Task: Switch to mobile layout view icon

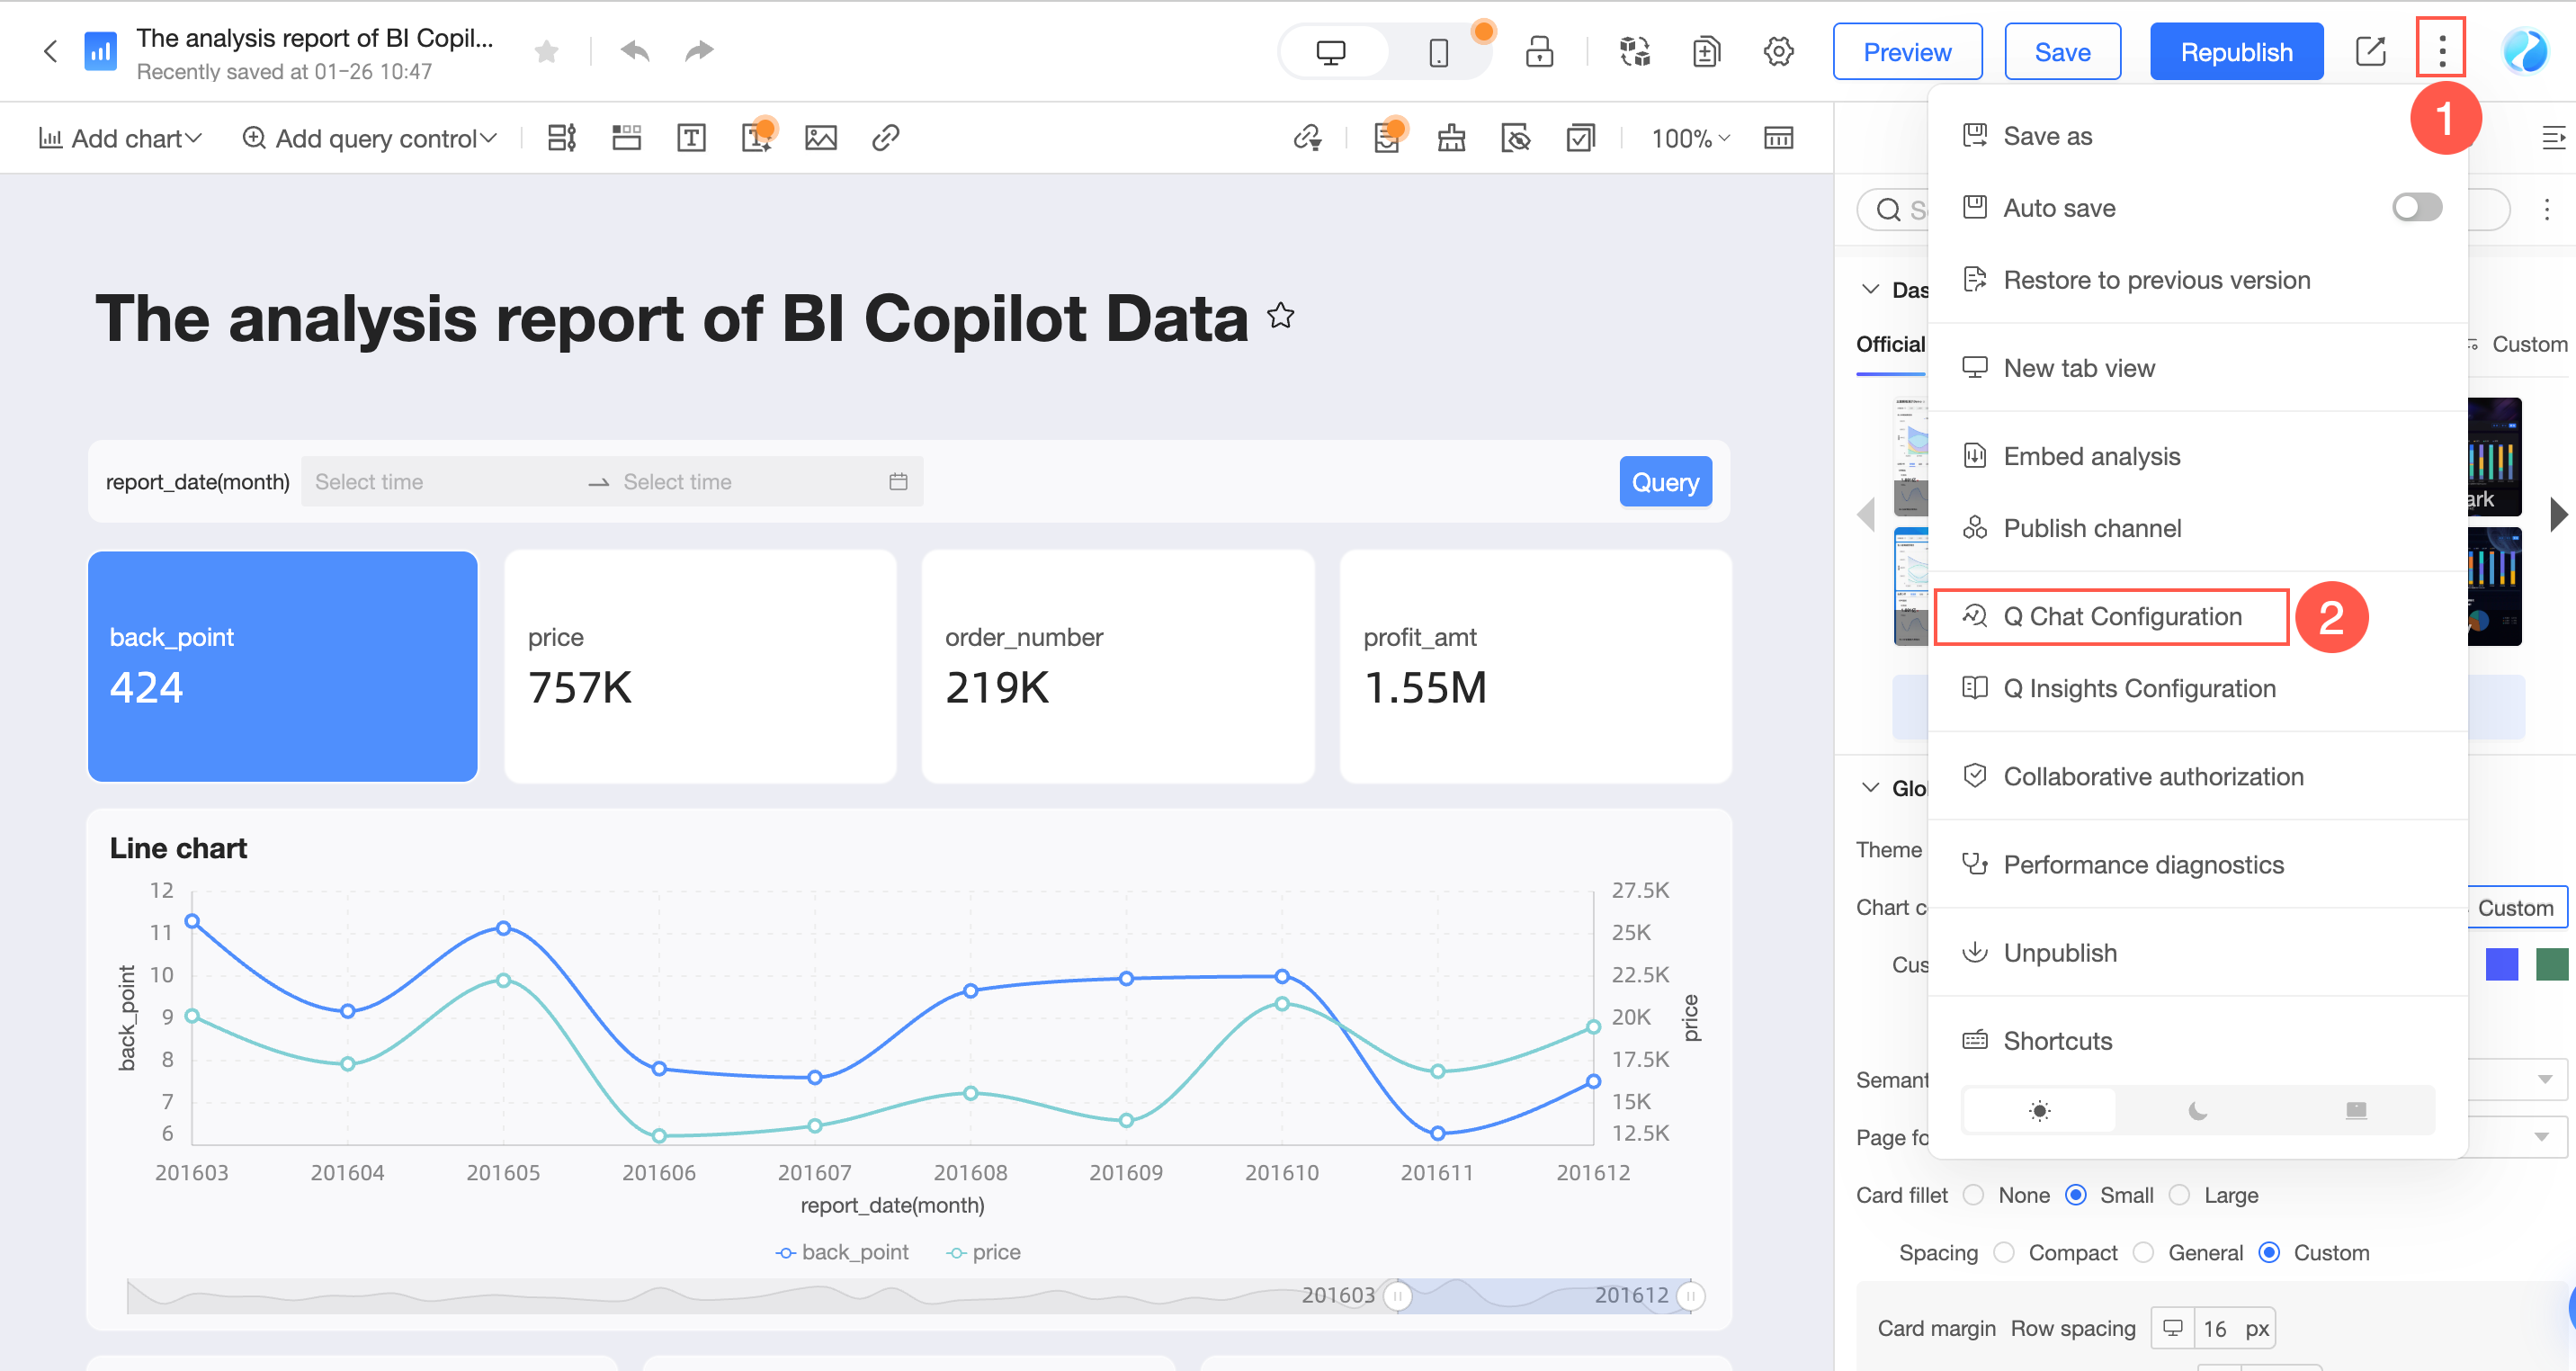Action: (x=1438, y=52)
